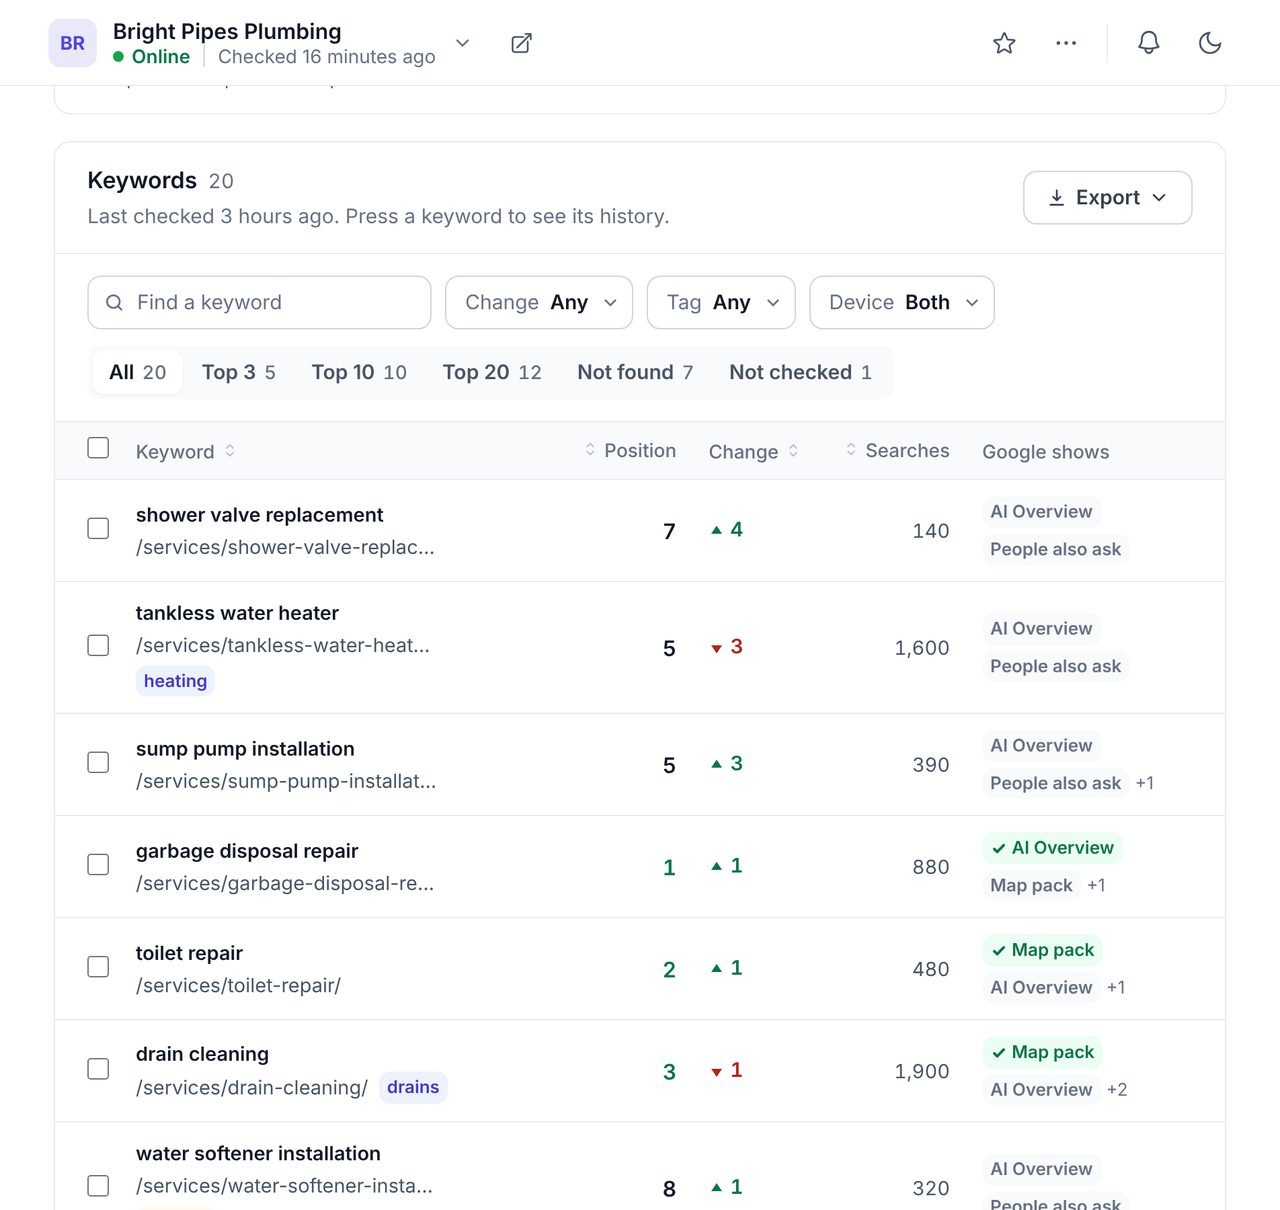Toggle dark mode moon icon
The image size is (1280, 1210).
click(1210, 43)
